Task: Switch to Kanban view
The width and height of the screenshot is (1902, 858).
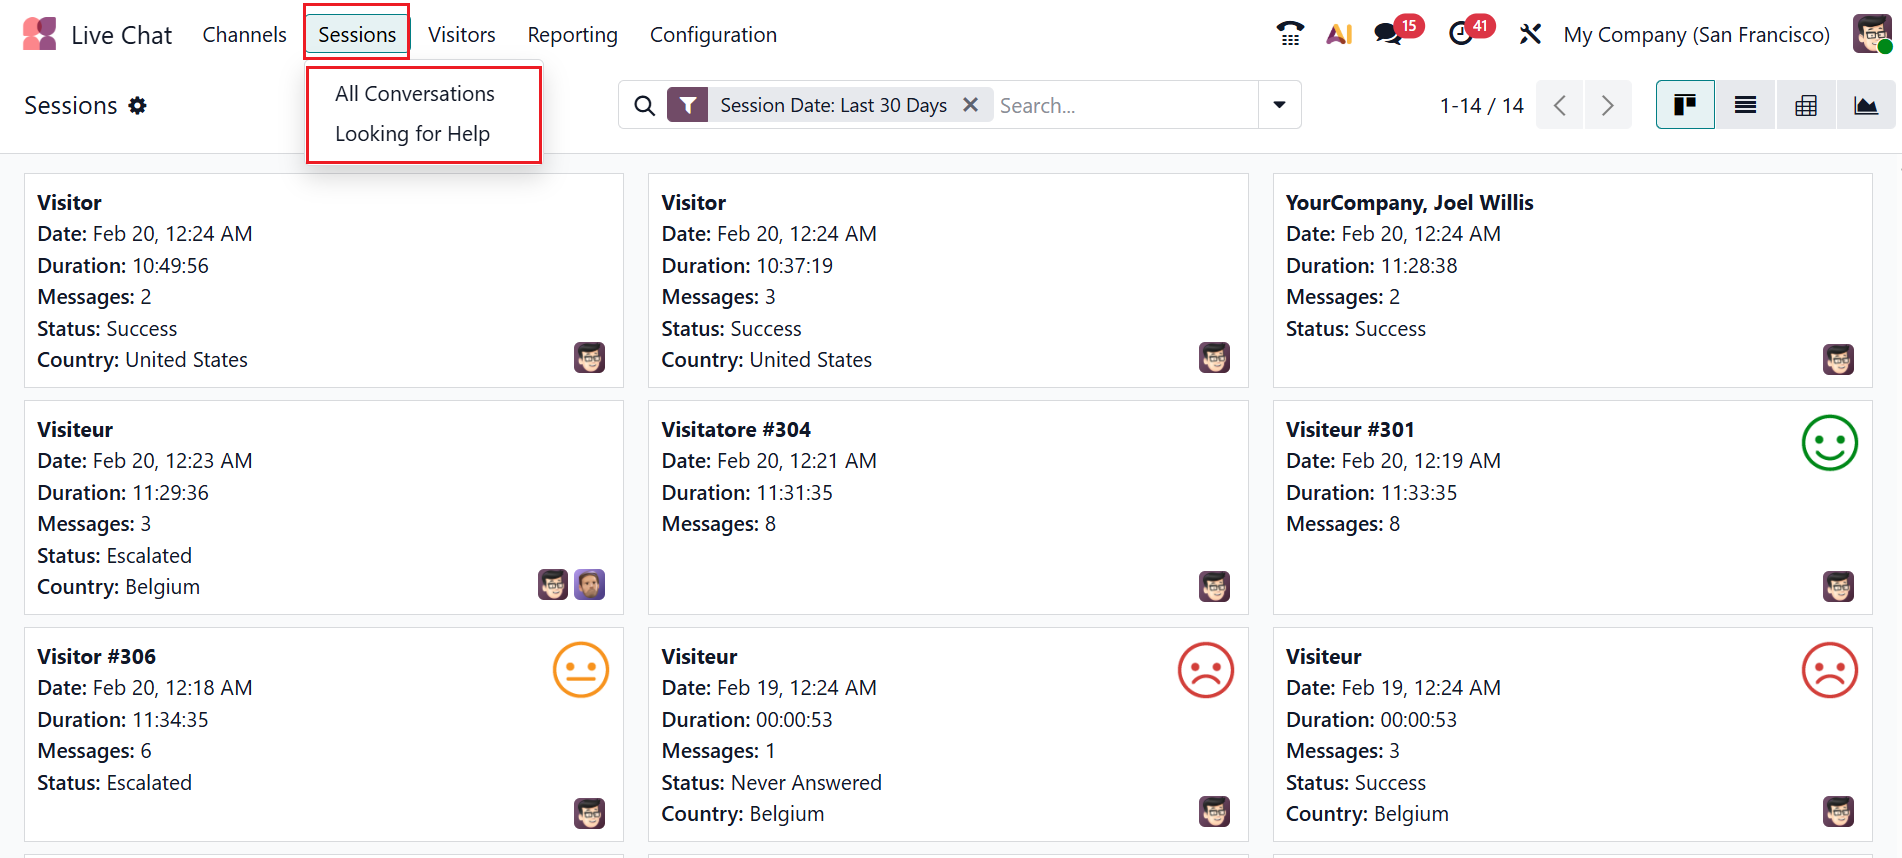Action: point(1685,105)
